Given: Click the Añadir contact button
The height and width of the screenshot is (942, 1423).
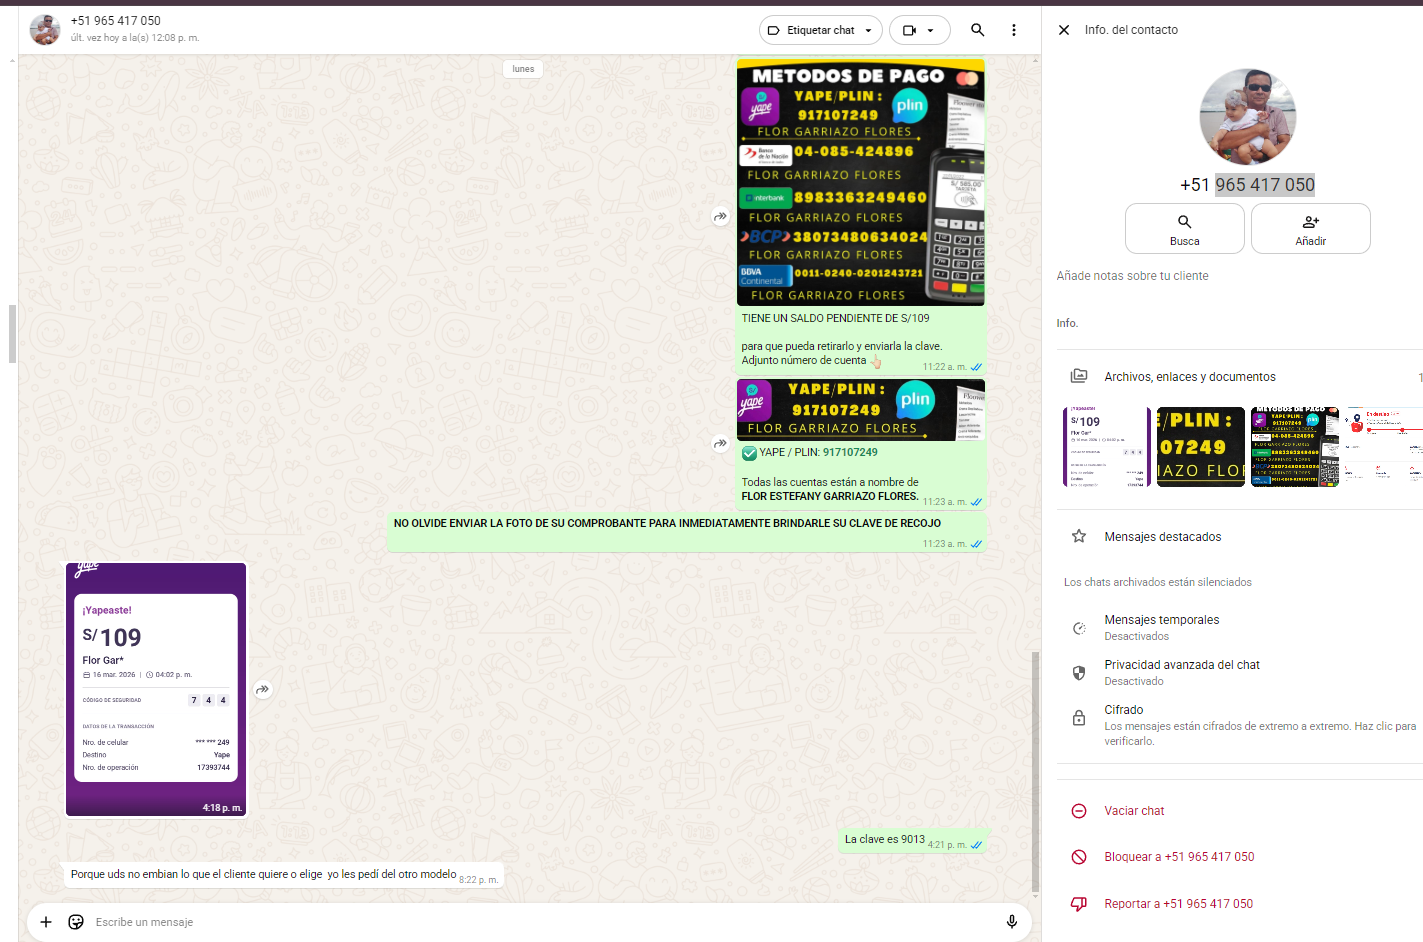Looking at the screenshot, I should click(x=1310, y=229).
